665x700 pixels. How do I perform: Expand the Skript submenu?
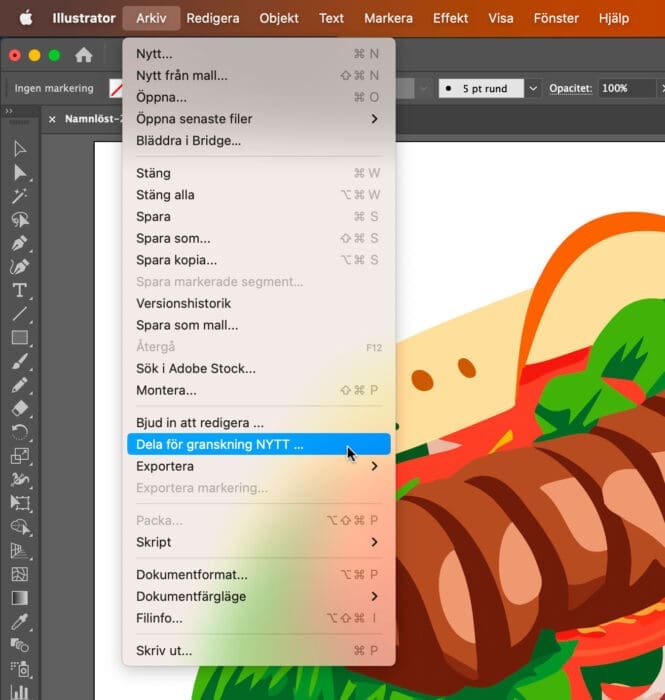point(259,542)
